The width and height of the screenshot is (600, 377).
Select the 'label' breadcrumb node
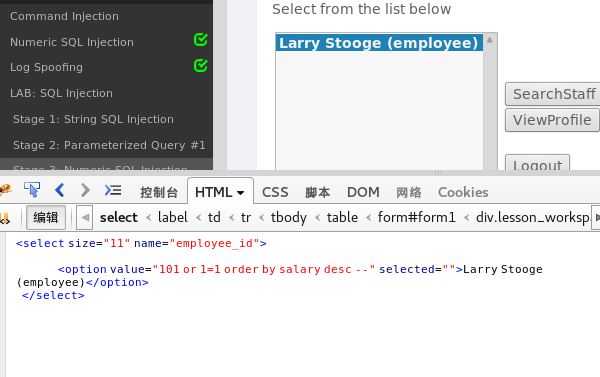(x=173, y=217)
